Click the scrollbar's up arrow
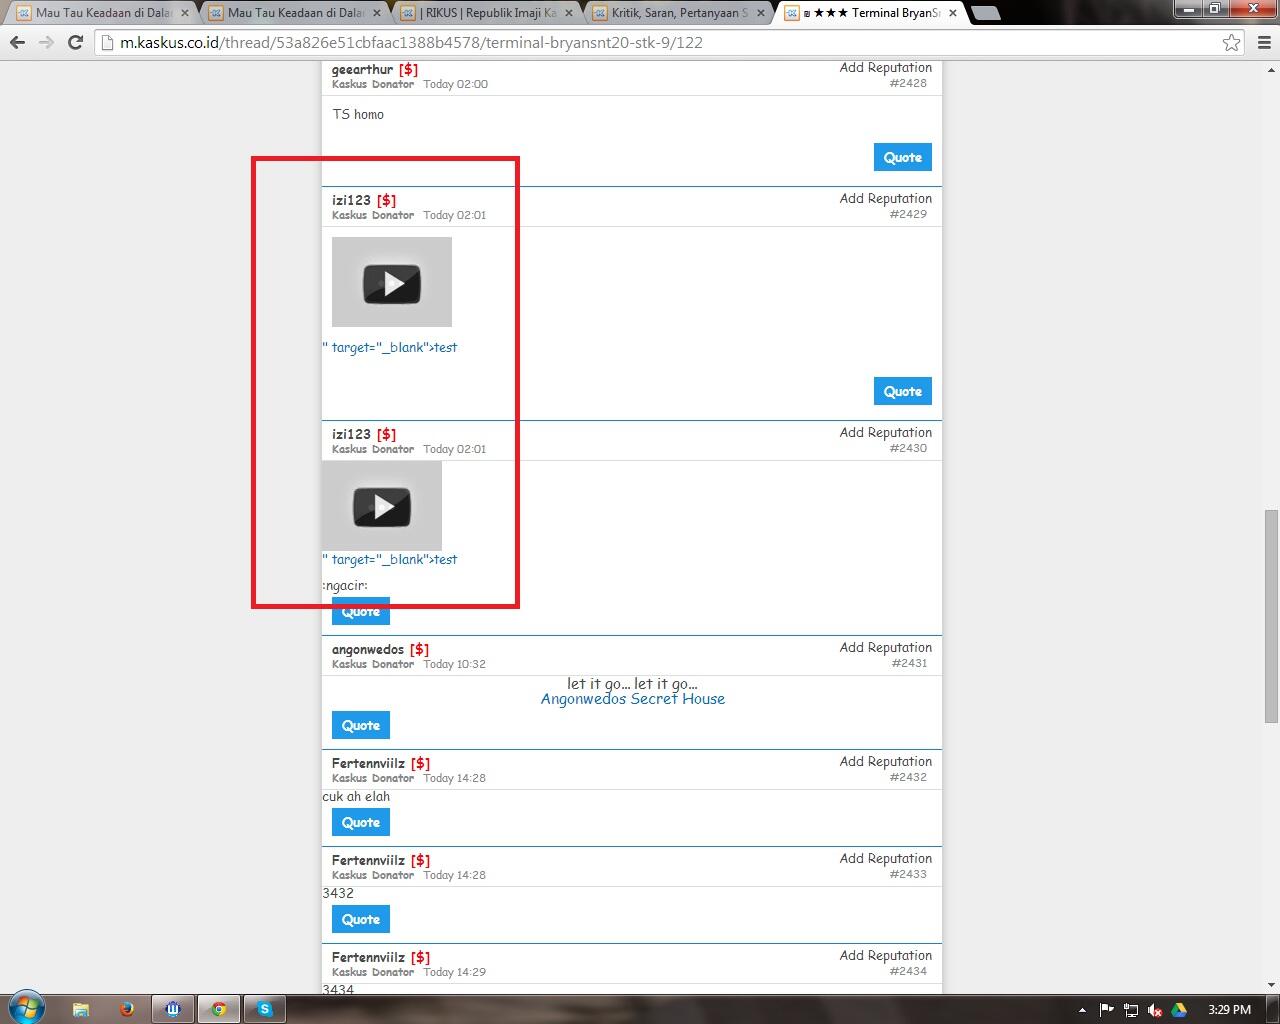Screen dimensions: 1280x1024 tap(1271, 69)
